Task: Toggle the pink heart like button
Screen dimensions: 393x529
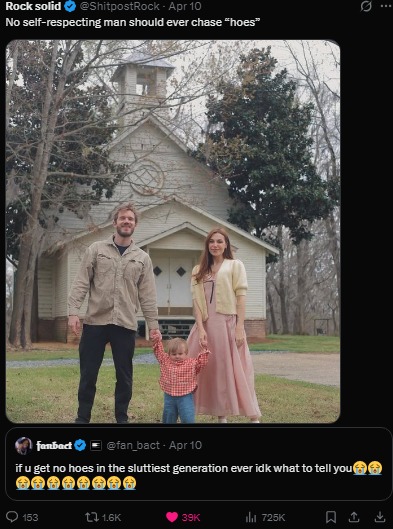Action: point(172,517)
